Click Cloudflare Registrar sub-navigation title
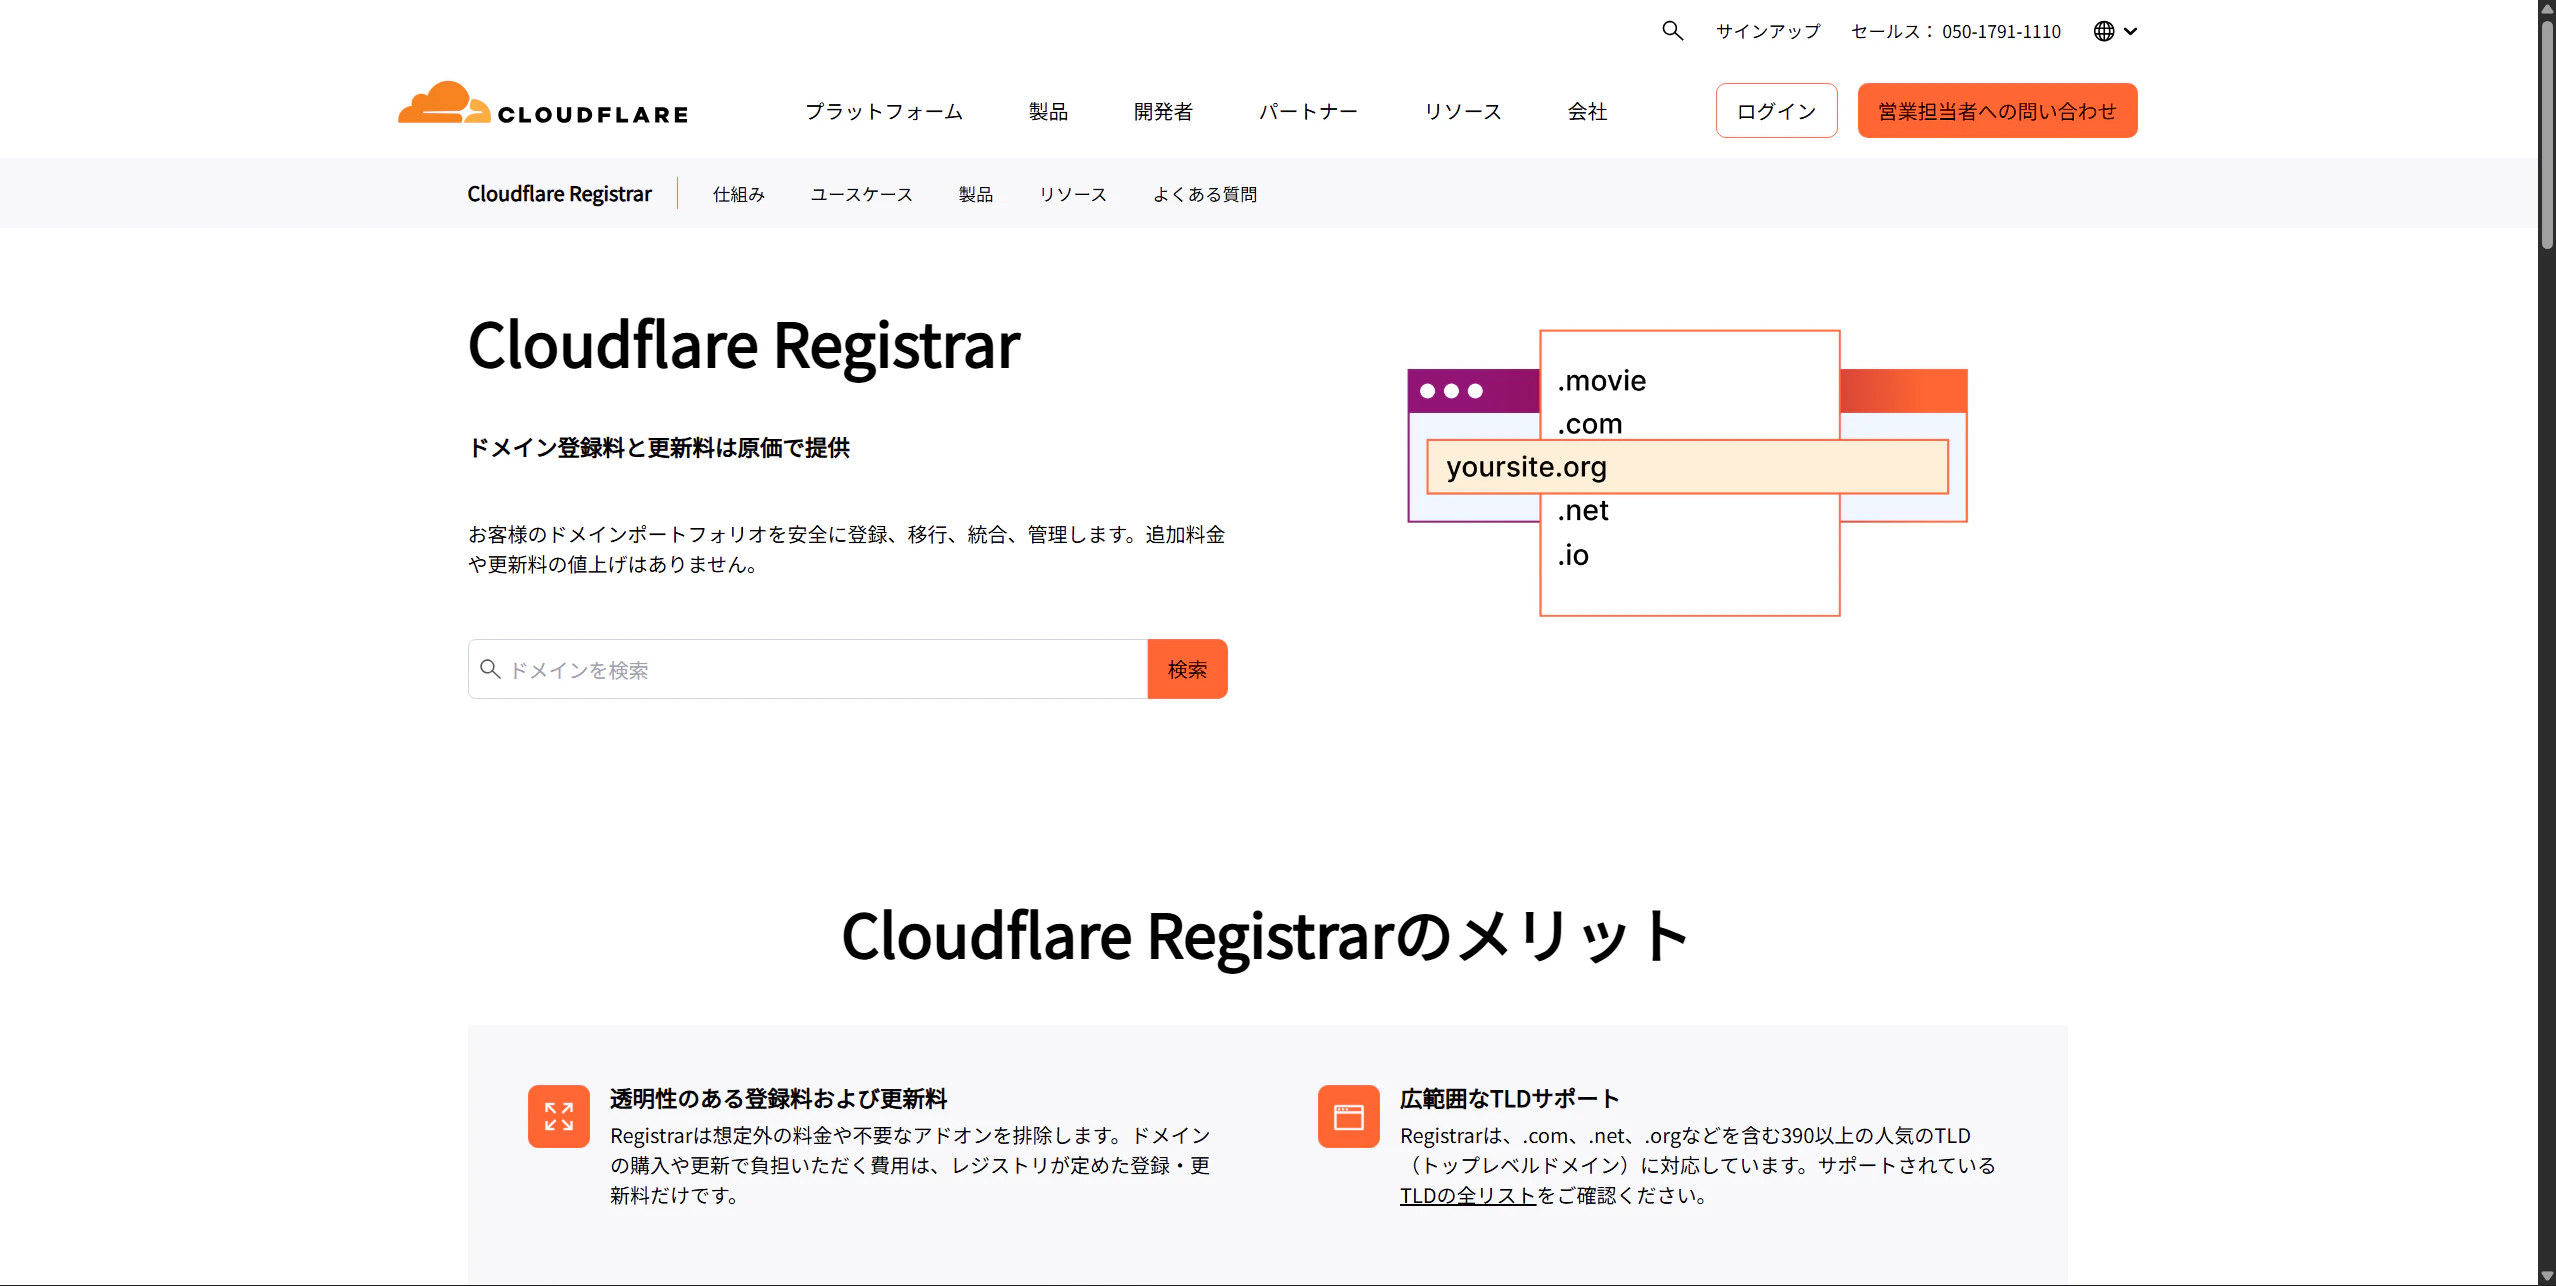Viewport: 2556px width, 1286px height. coord(559,193)
